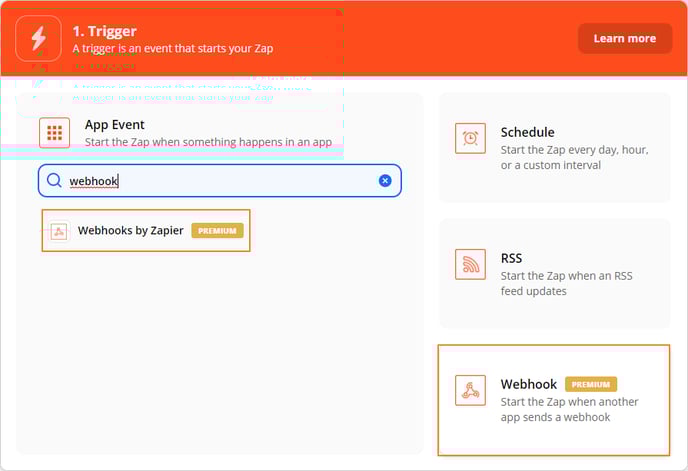Select the RSS feed icon

pyautogui.click(x=470, y=264)
